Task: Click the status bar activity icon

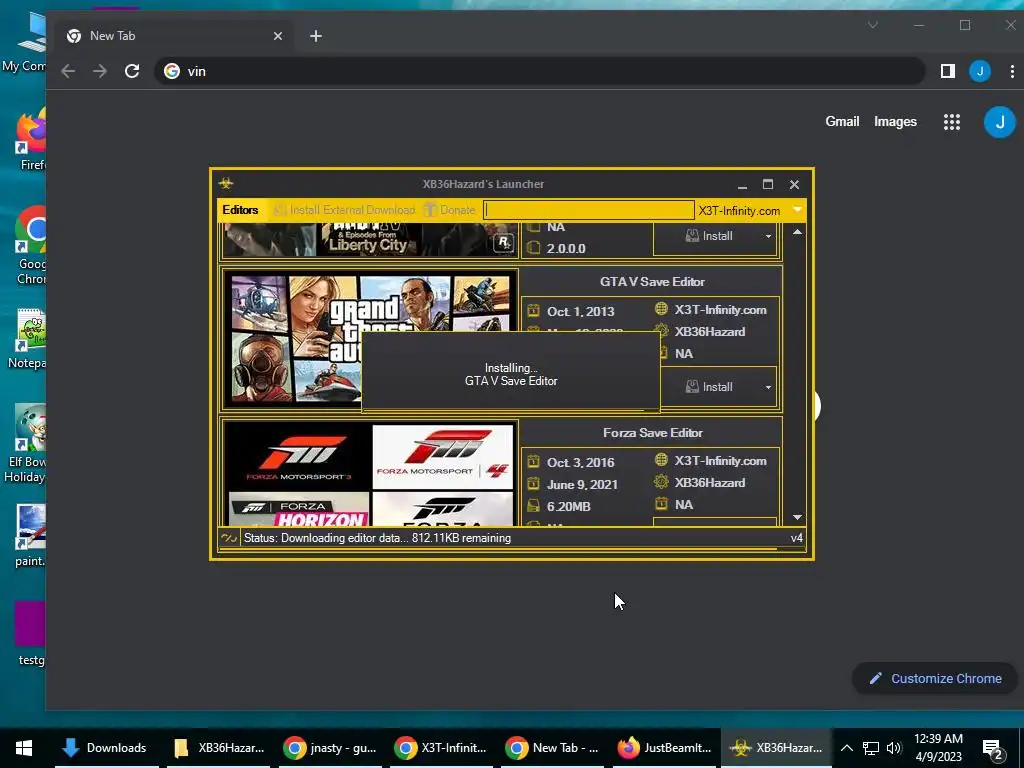Action: tap(229, 538)
